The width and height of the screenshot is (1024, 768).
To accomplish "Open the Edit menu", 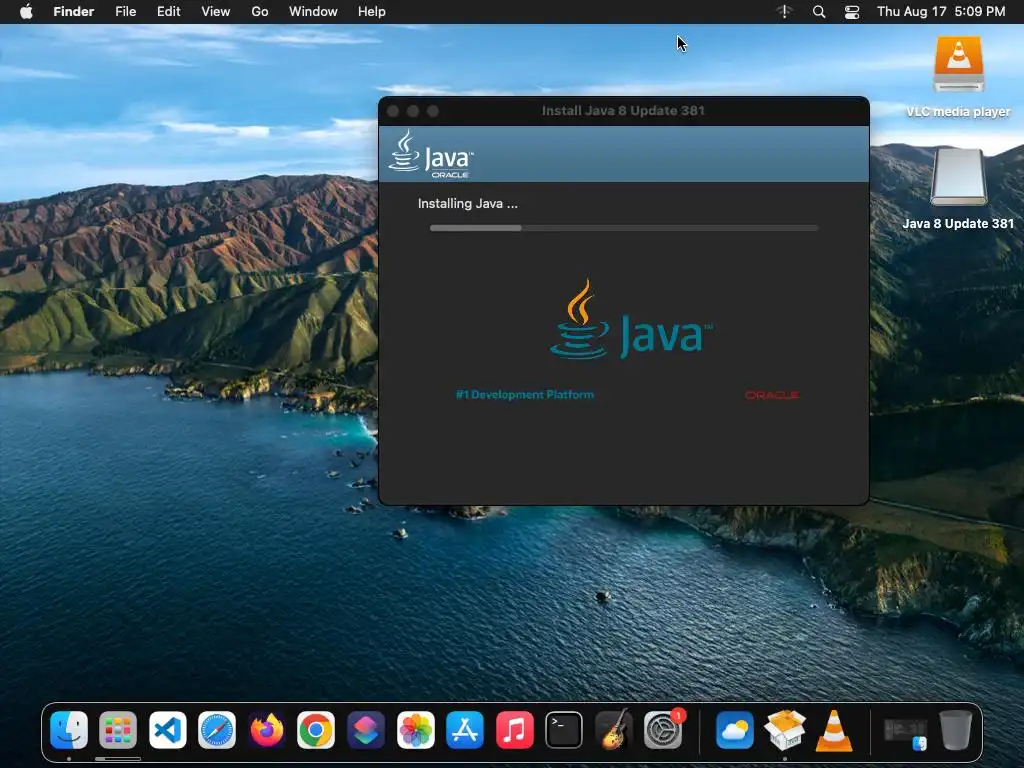I will (x=168, y=12).
